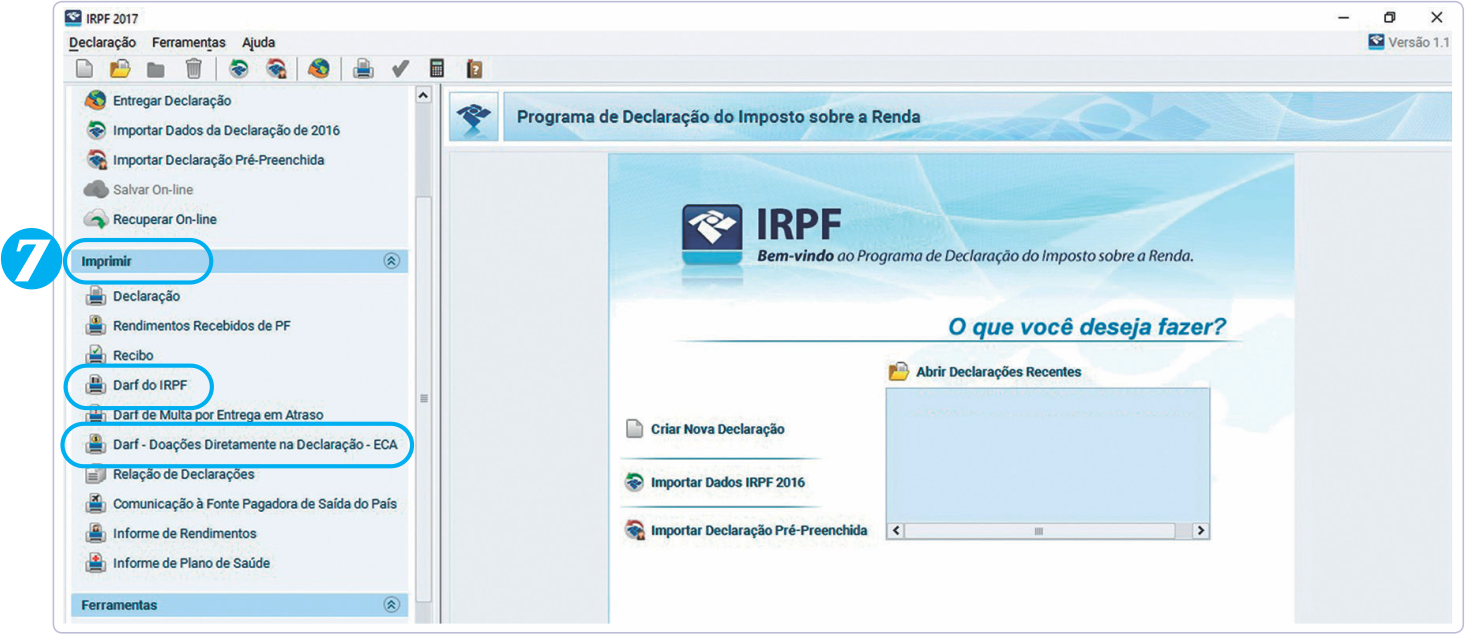
Task: Click the toolbar printer icon
Action: click(x=364, y=69)
